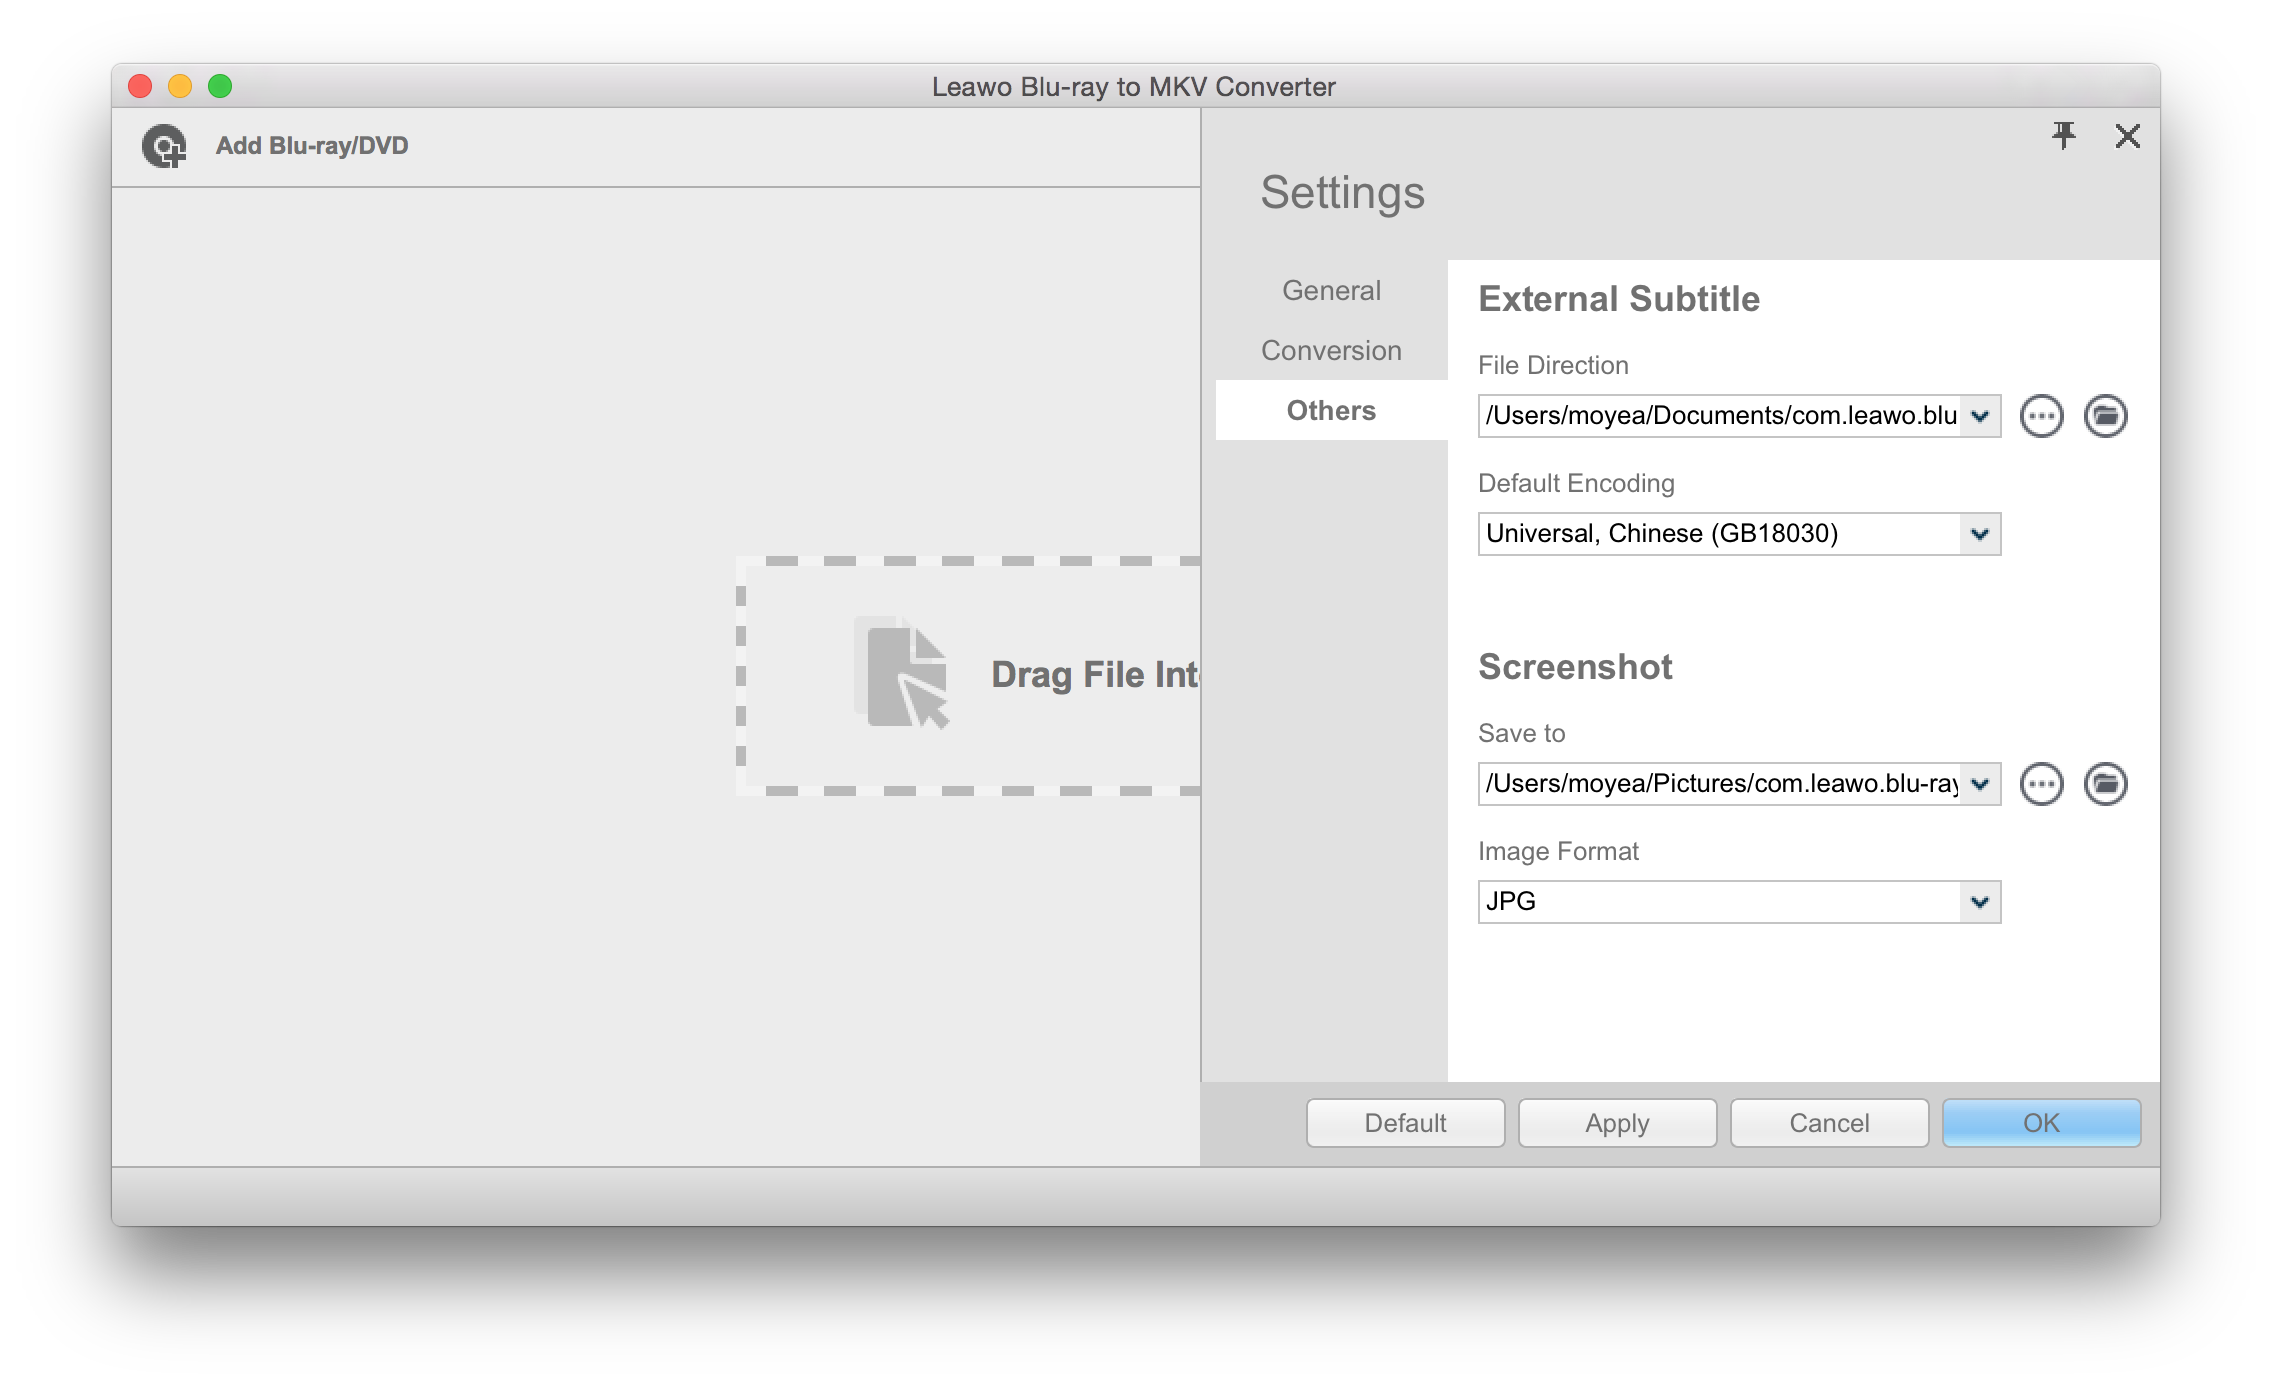Open the screenshot Save to folder icon

[2105, 784]
